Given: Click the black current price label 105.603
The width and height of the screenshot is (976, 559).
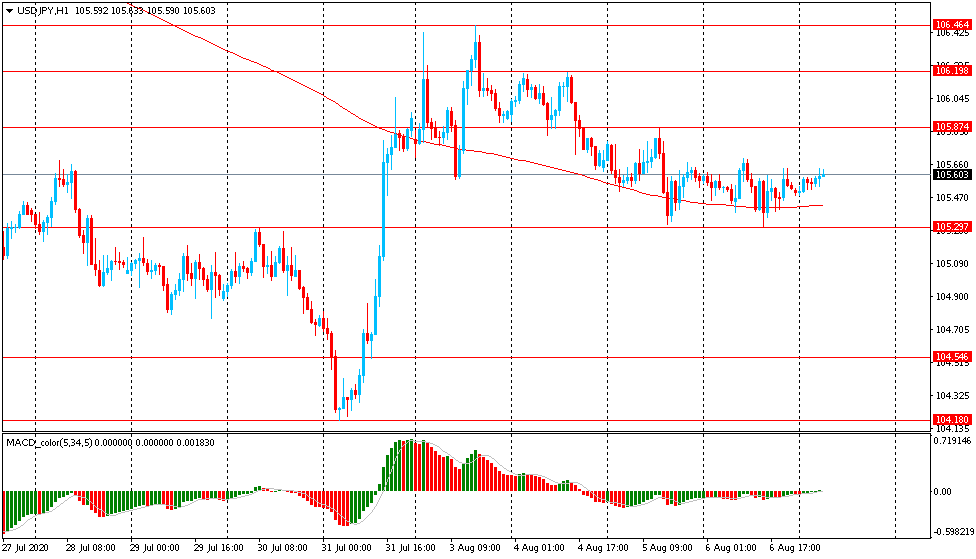Looking at the screenshot, I should tap(952, 175).
